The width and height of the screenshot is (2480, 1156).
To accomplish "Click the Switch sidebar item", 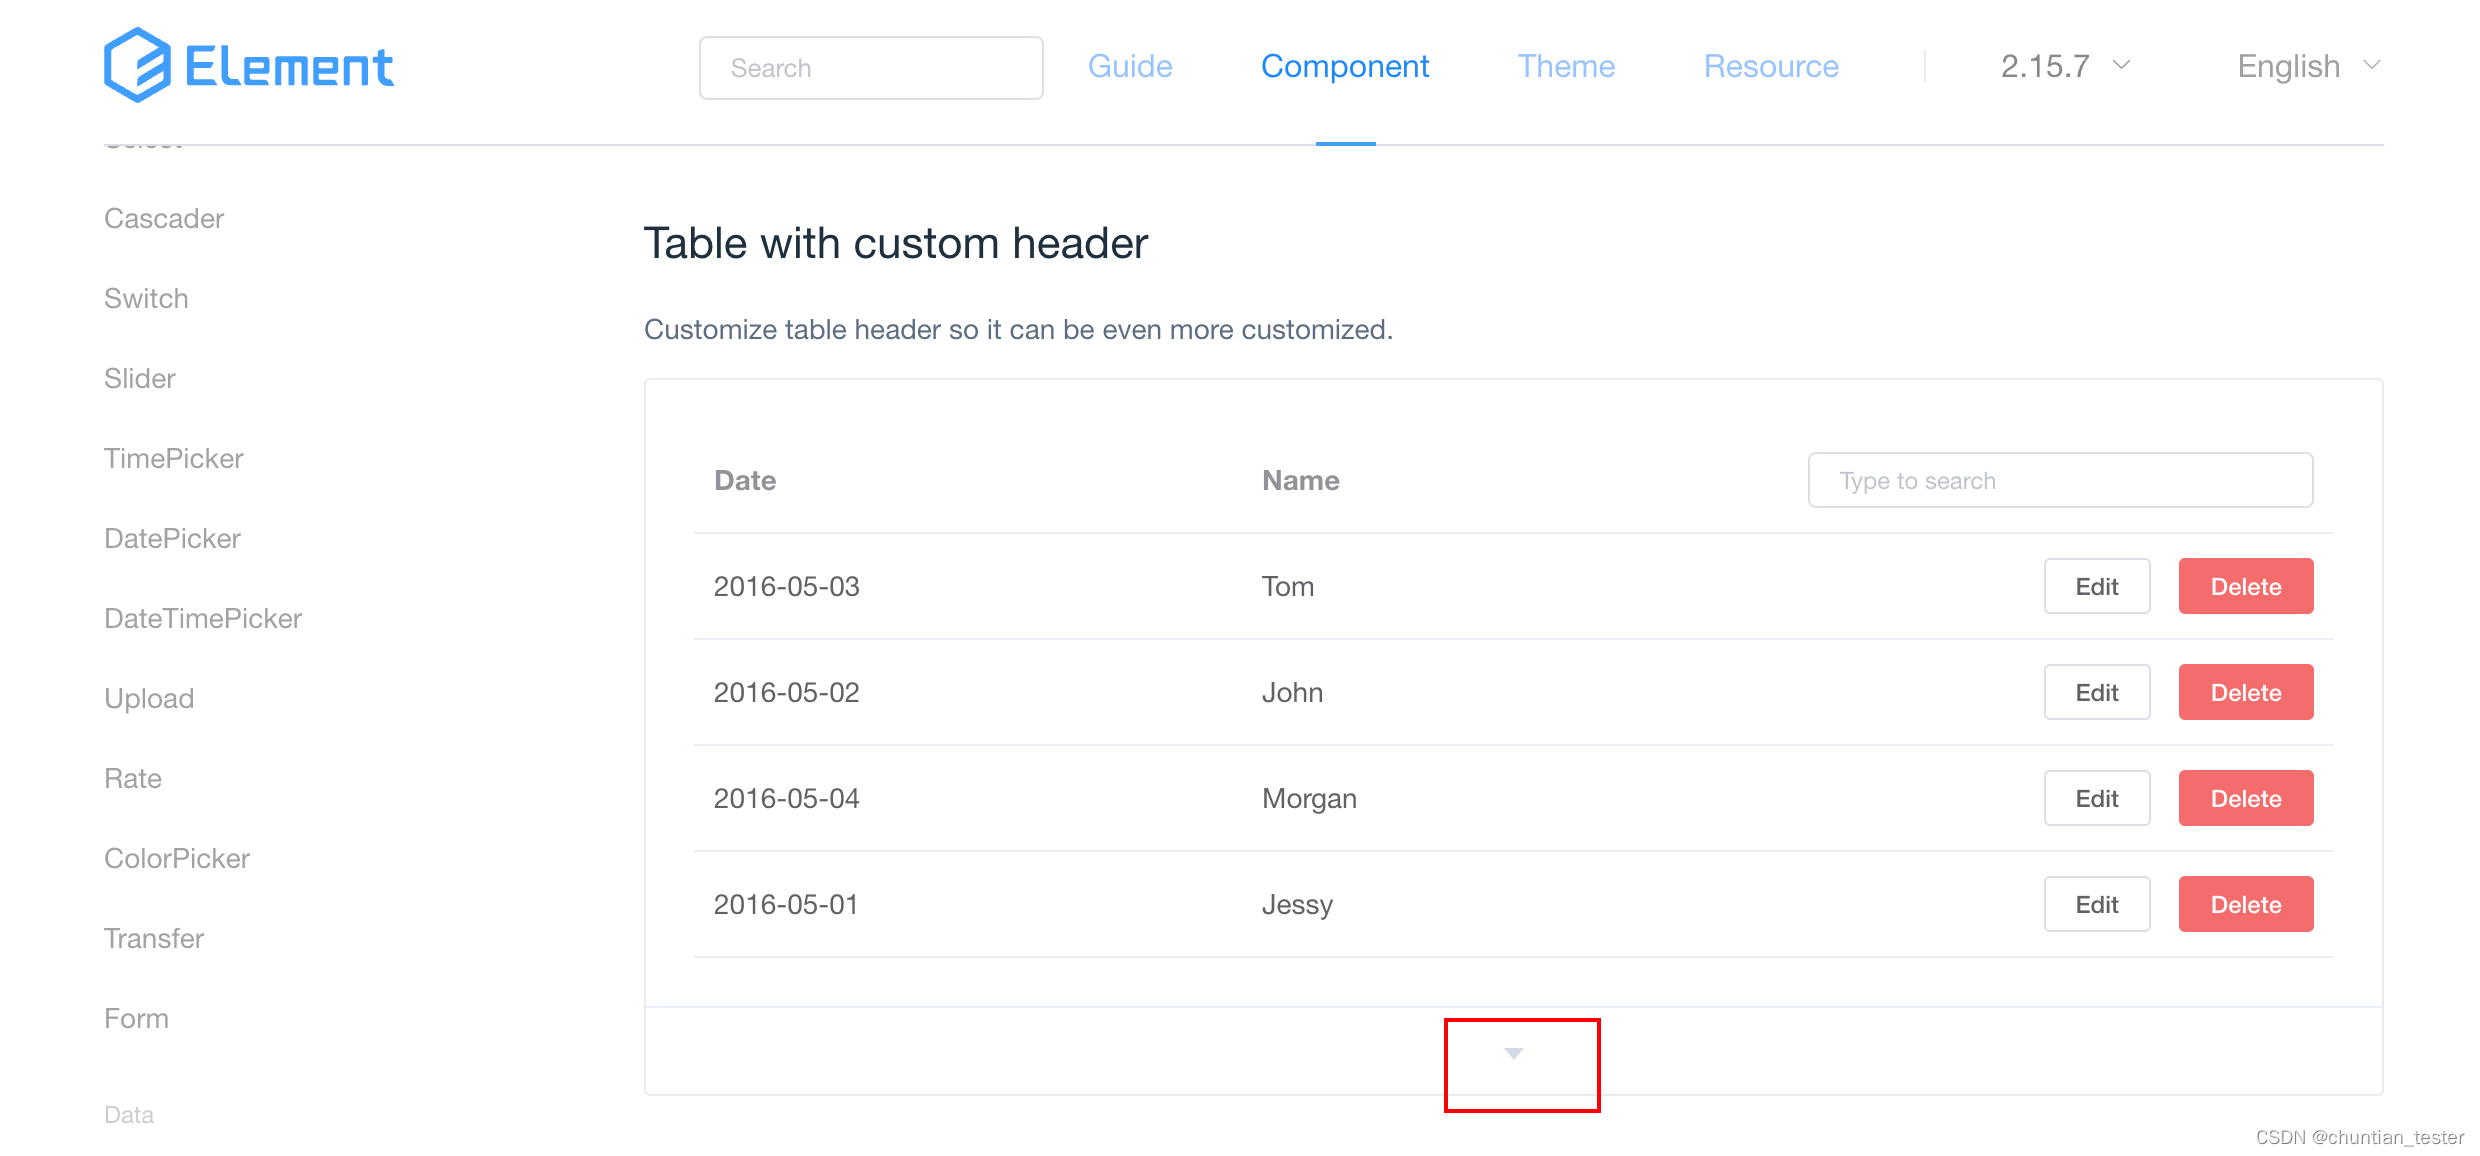I will pos(146,297).
